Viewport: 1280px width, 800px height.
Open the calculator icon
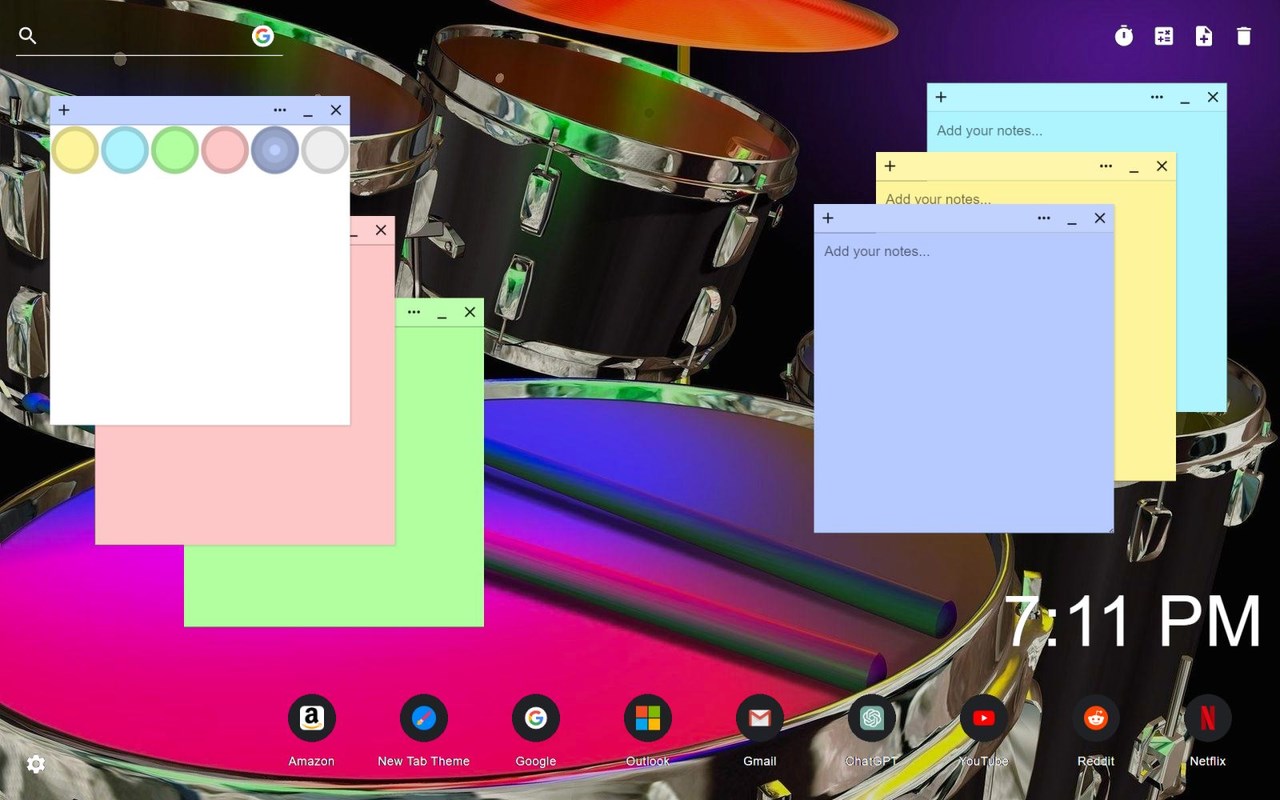(x=1164, y=36)
